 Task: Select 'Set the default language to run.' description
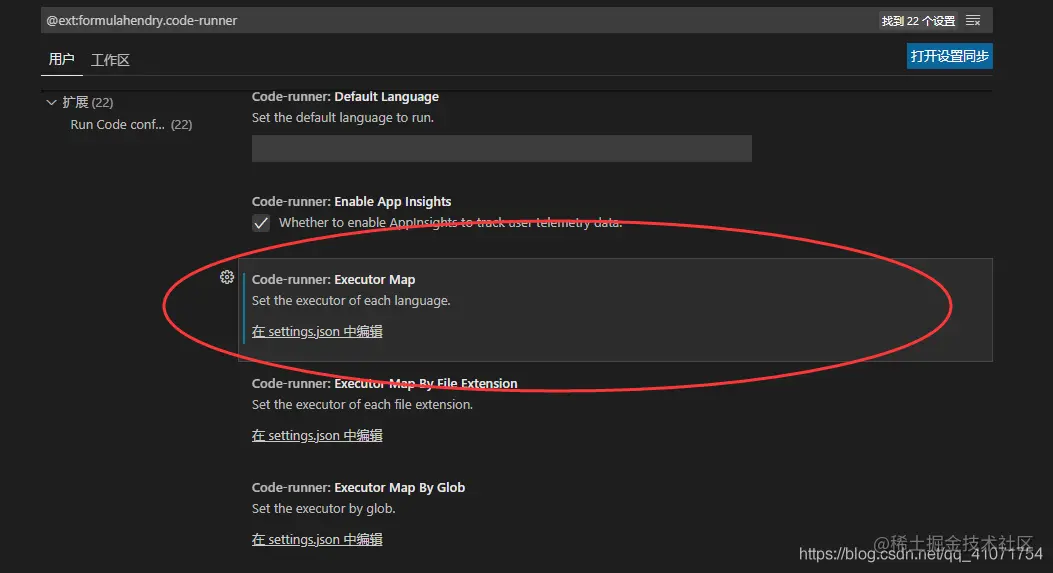(342, 118)
